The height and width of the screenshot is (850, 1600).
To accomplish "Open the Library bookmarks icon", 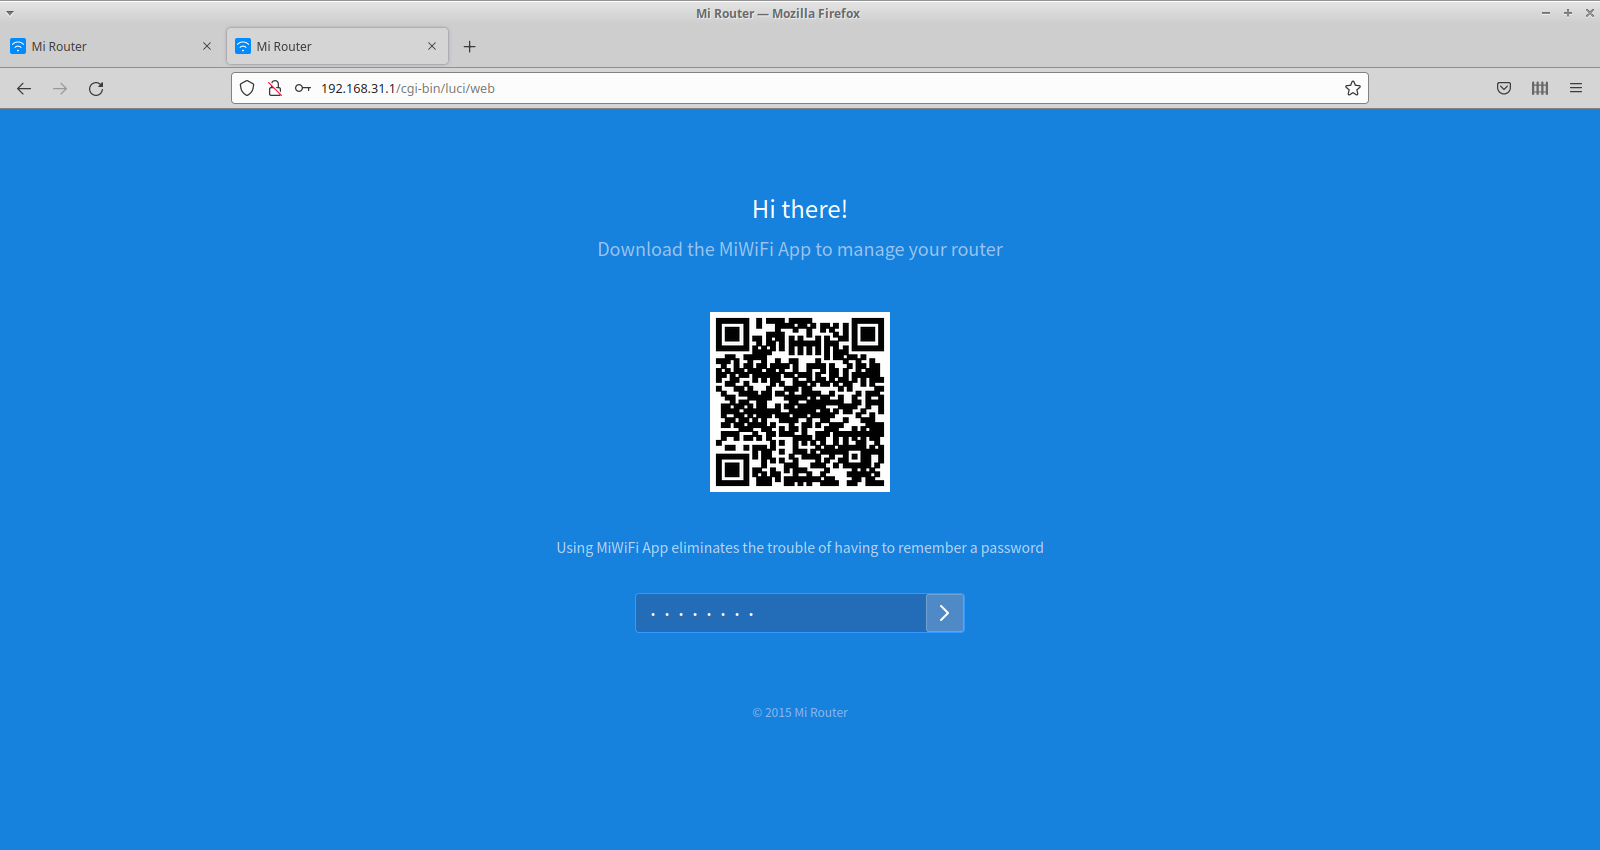I will (x=1540, y=88).
